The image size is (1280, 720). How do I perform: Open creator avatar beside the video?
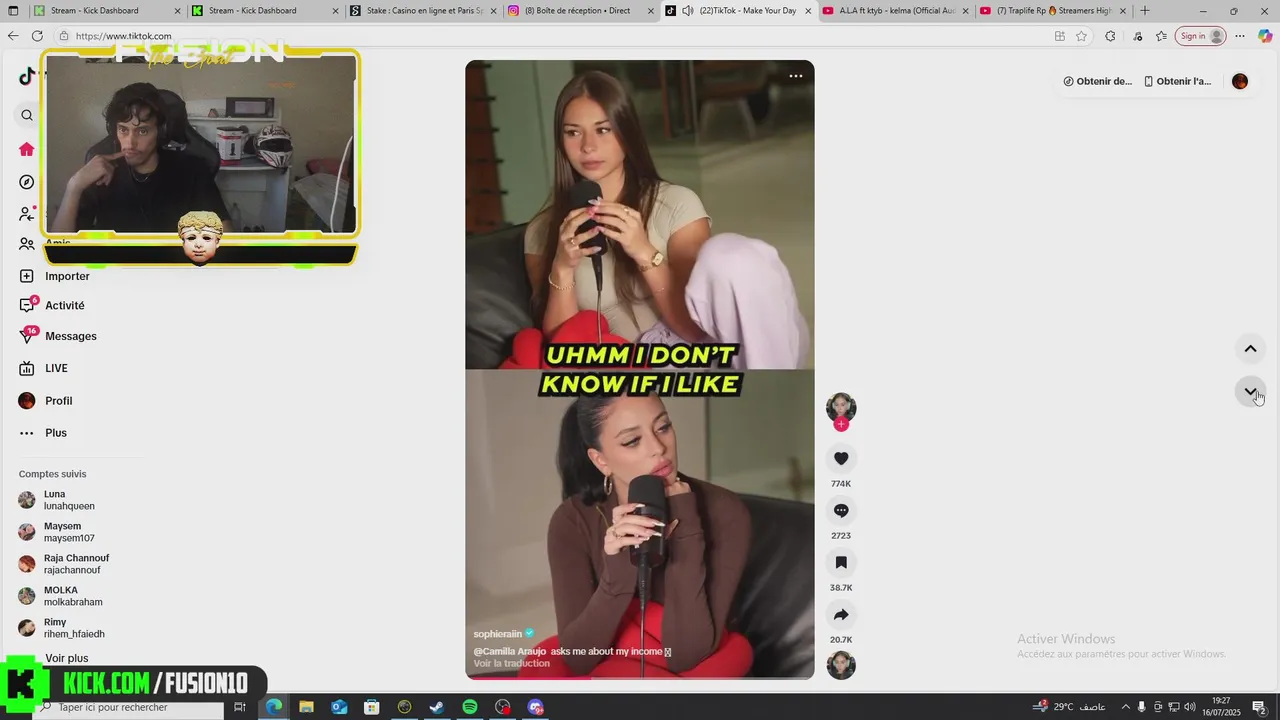click(841, 407)
